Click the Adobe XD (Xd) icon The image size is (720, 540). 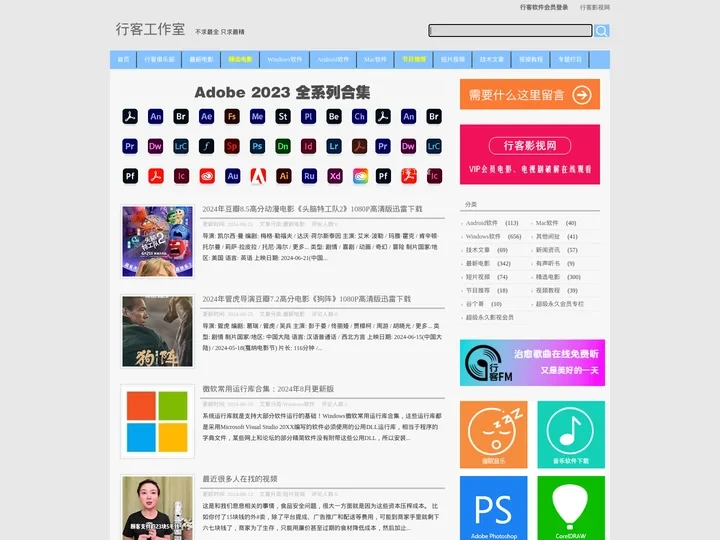(335, 176)
